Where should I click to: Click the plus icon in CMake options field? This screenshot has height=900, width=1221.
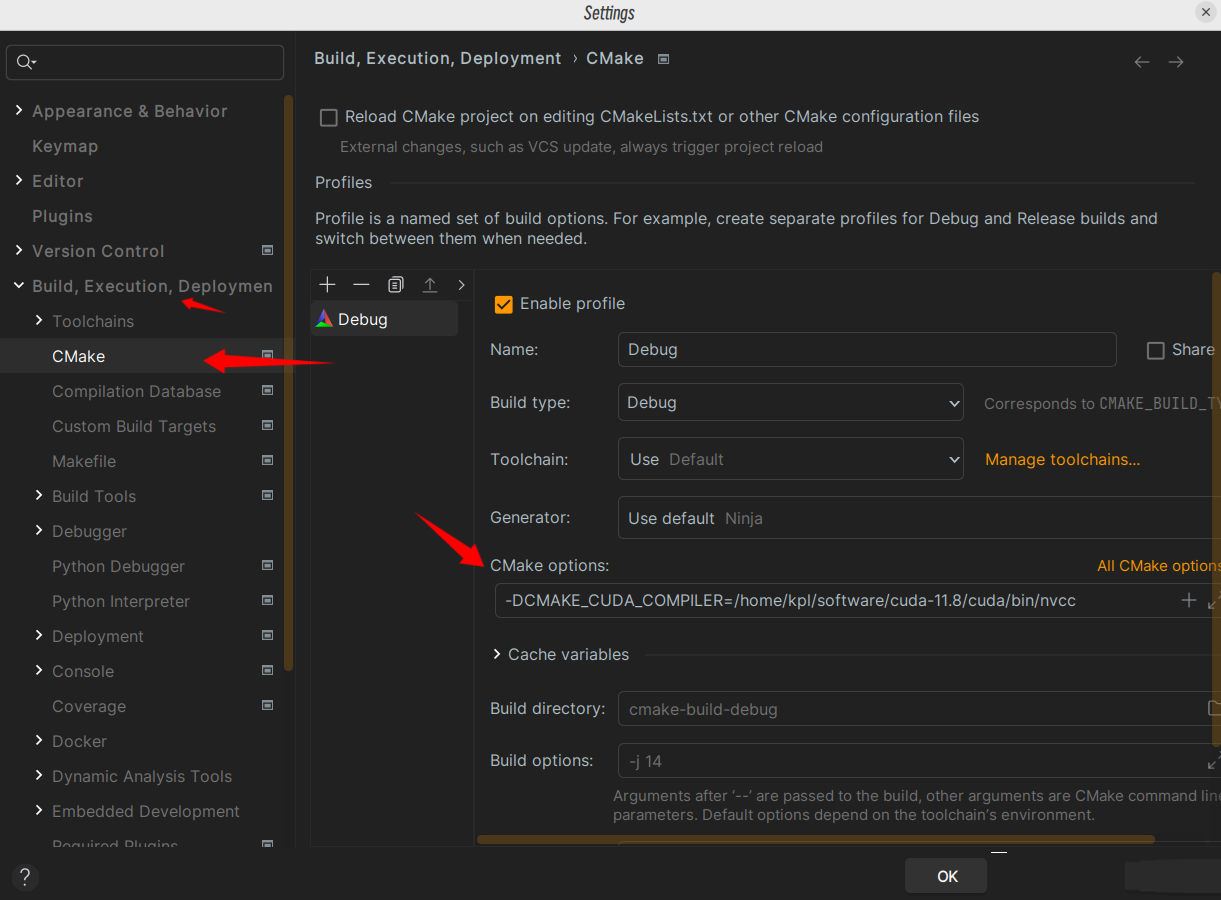click(x=1188, y=600)
